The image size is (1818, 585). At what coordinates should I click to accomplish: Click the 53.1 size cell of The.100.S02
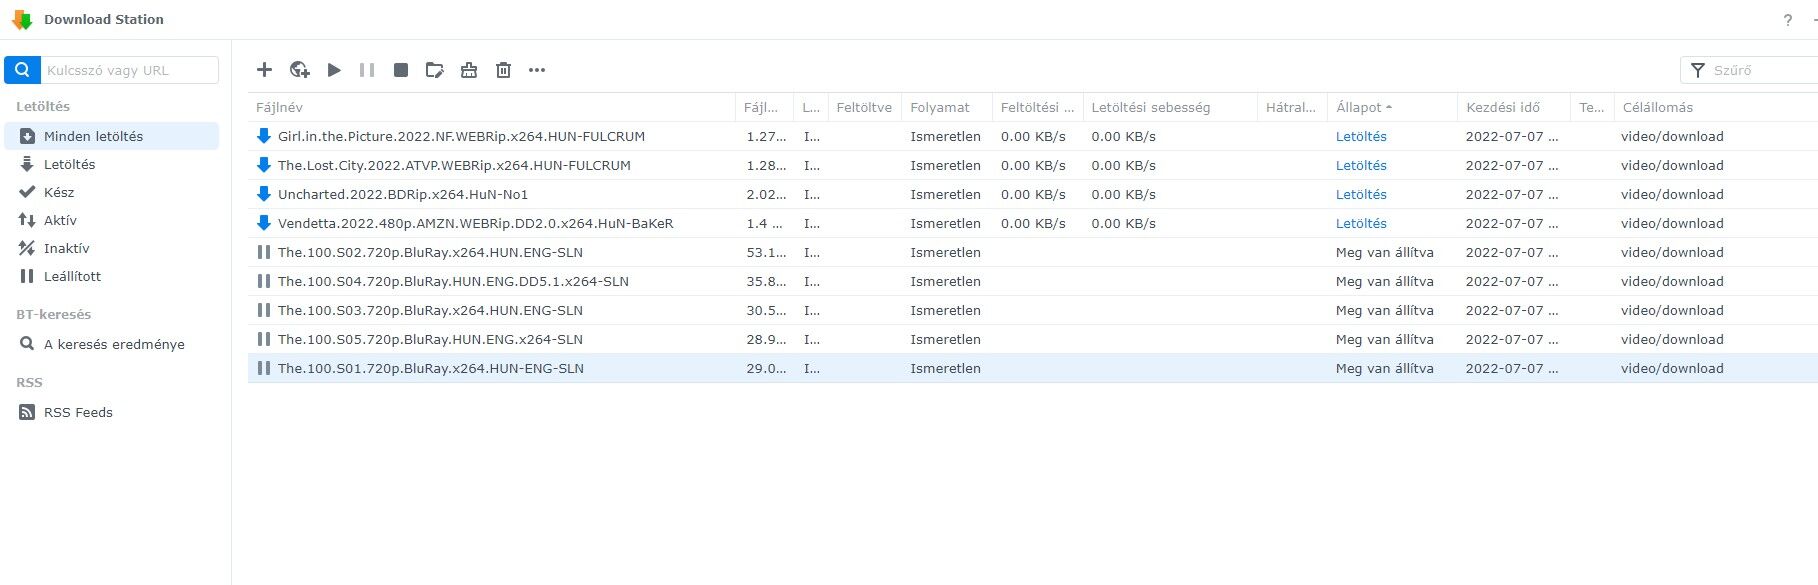point(766,252)
